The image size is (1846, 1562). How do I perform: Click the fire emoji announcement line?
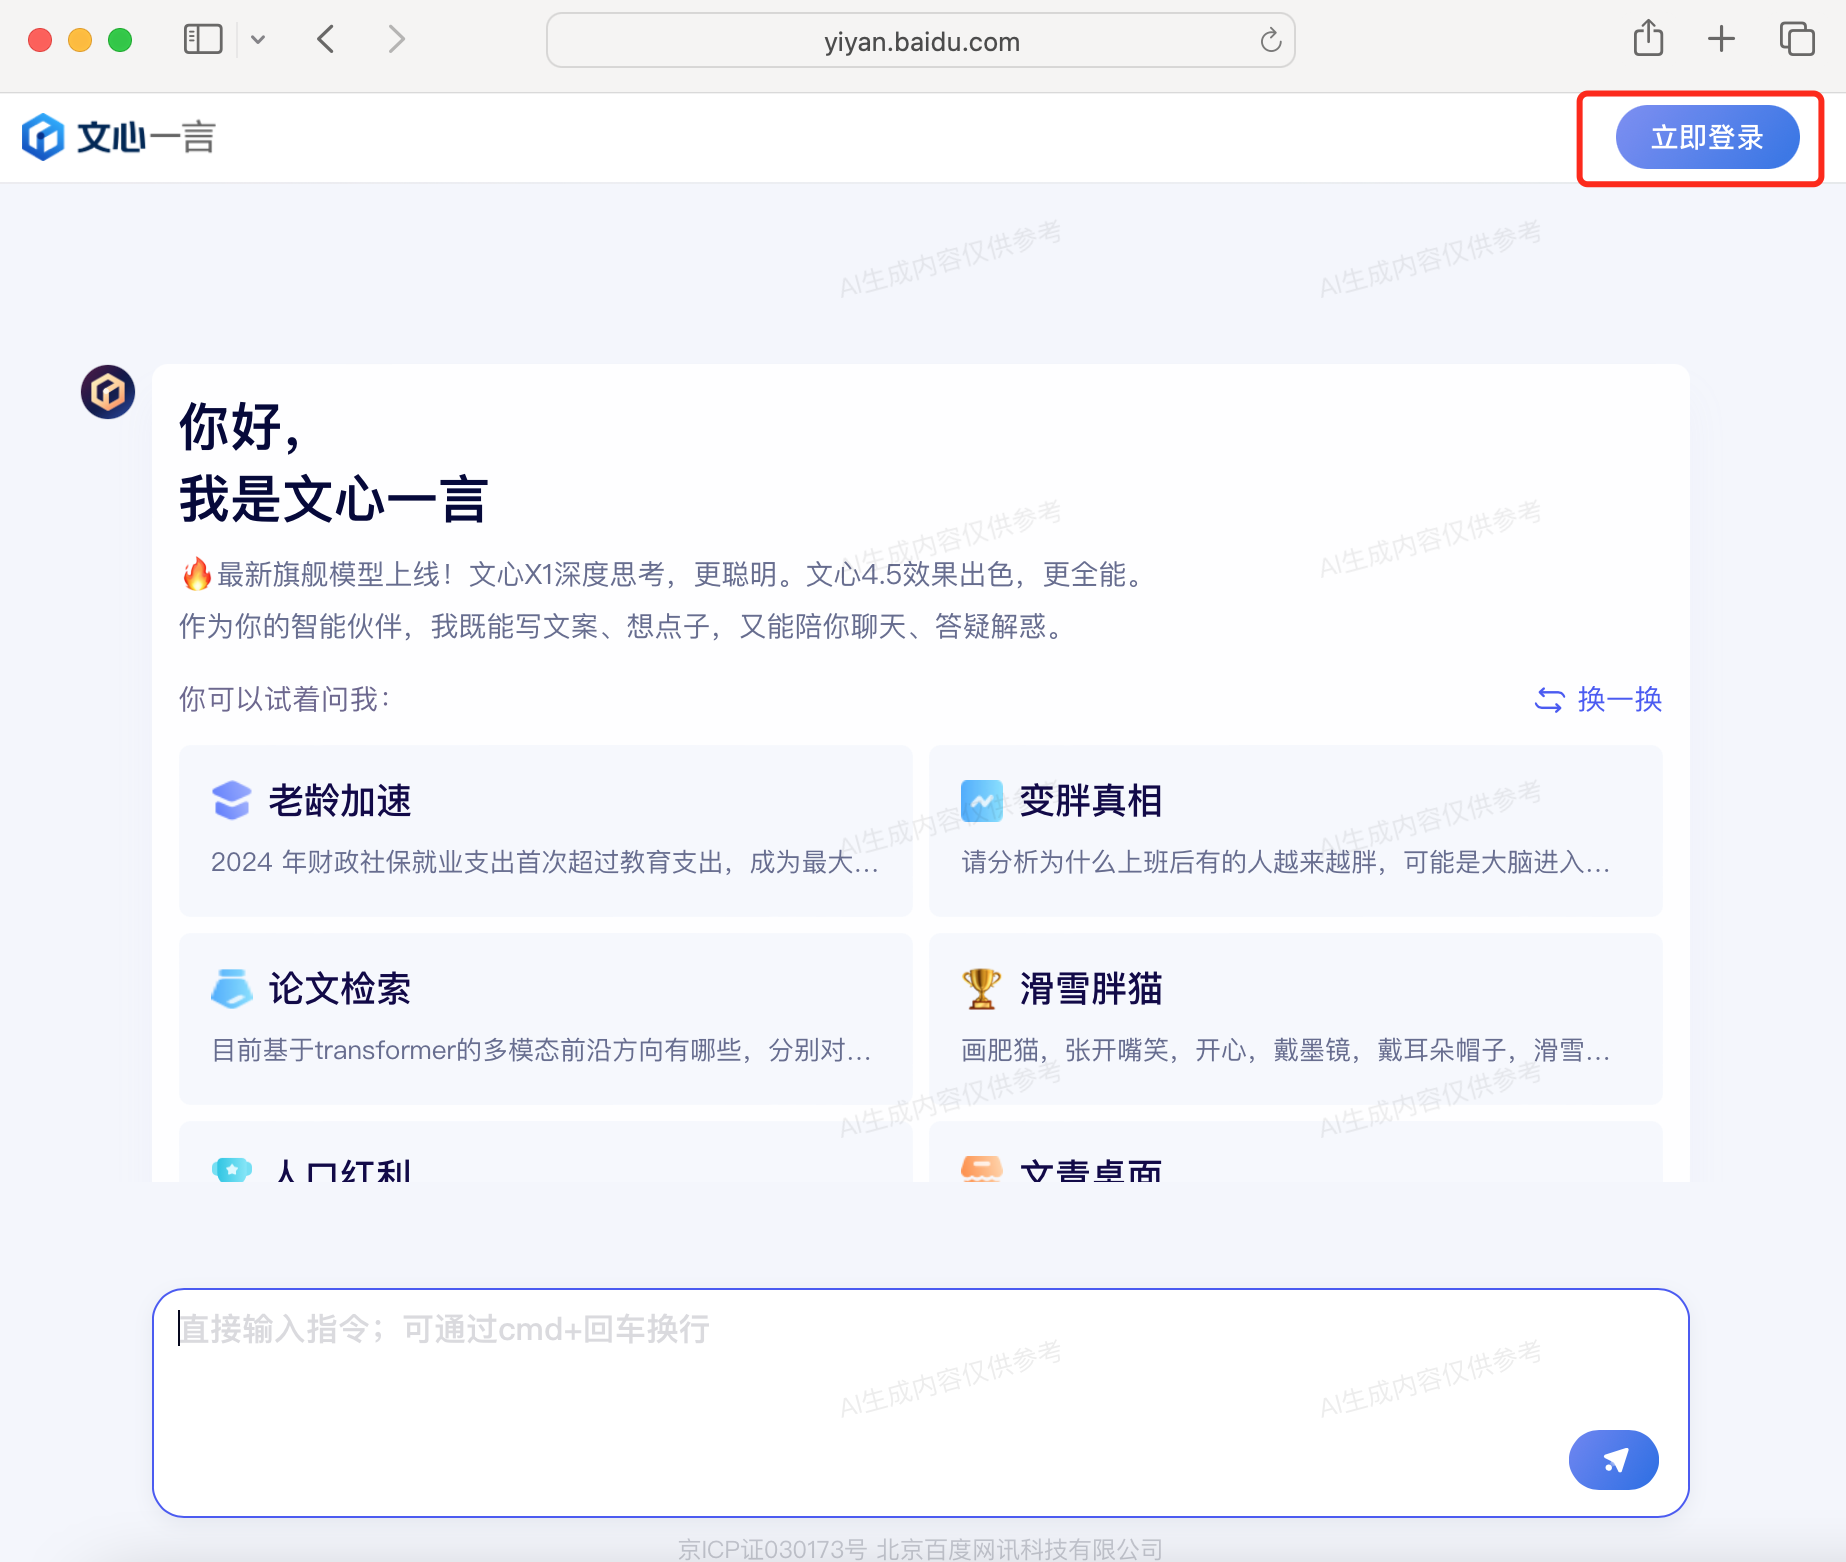(664, 574)
